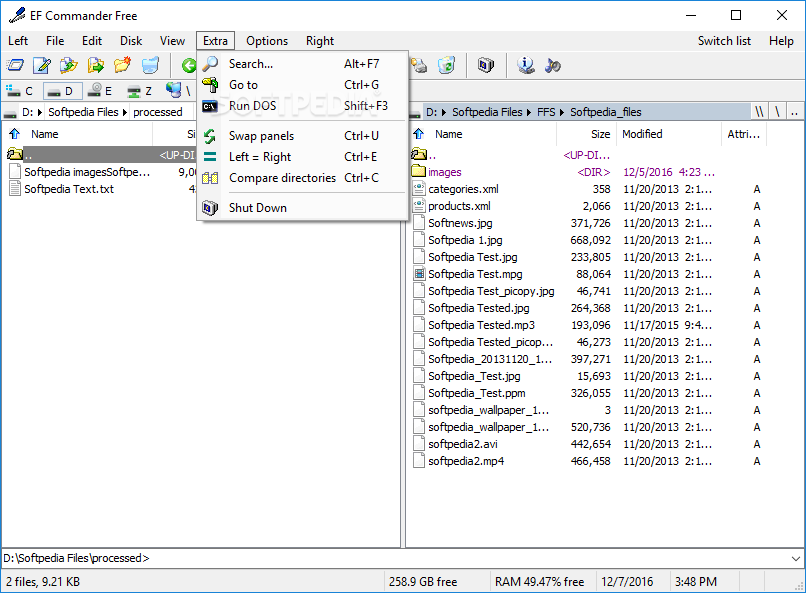Expand arrow after D: in left path
The height and width of the screenshot is (593, 806).
40,113
